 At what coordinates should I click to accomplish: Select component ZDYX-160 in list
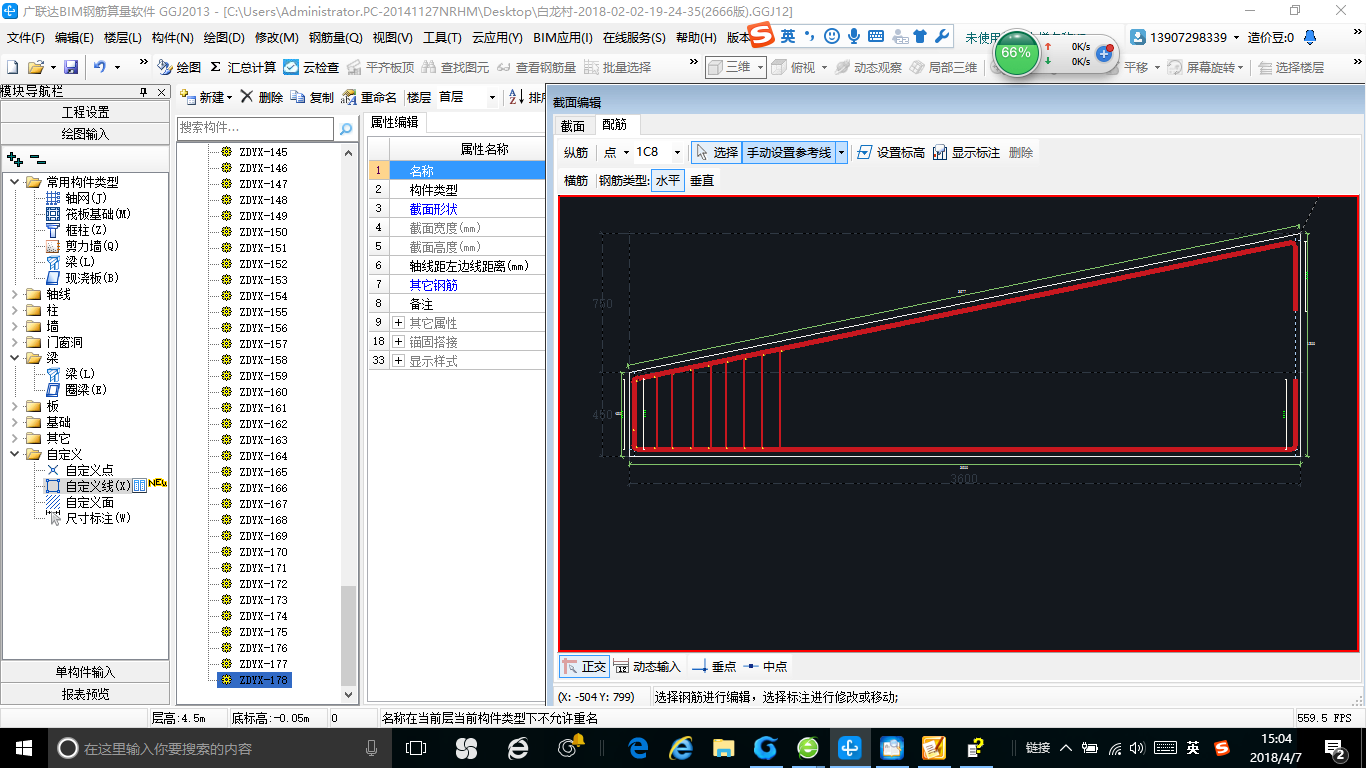pos(263,392)
